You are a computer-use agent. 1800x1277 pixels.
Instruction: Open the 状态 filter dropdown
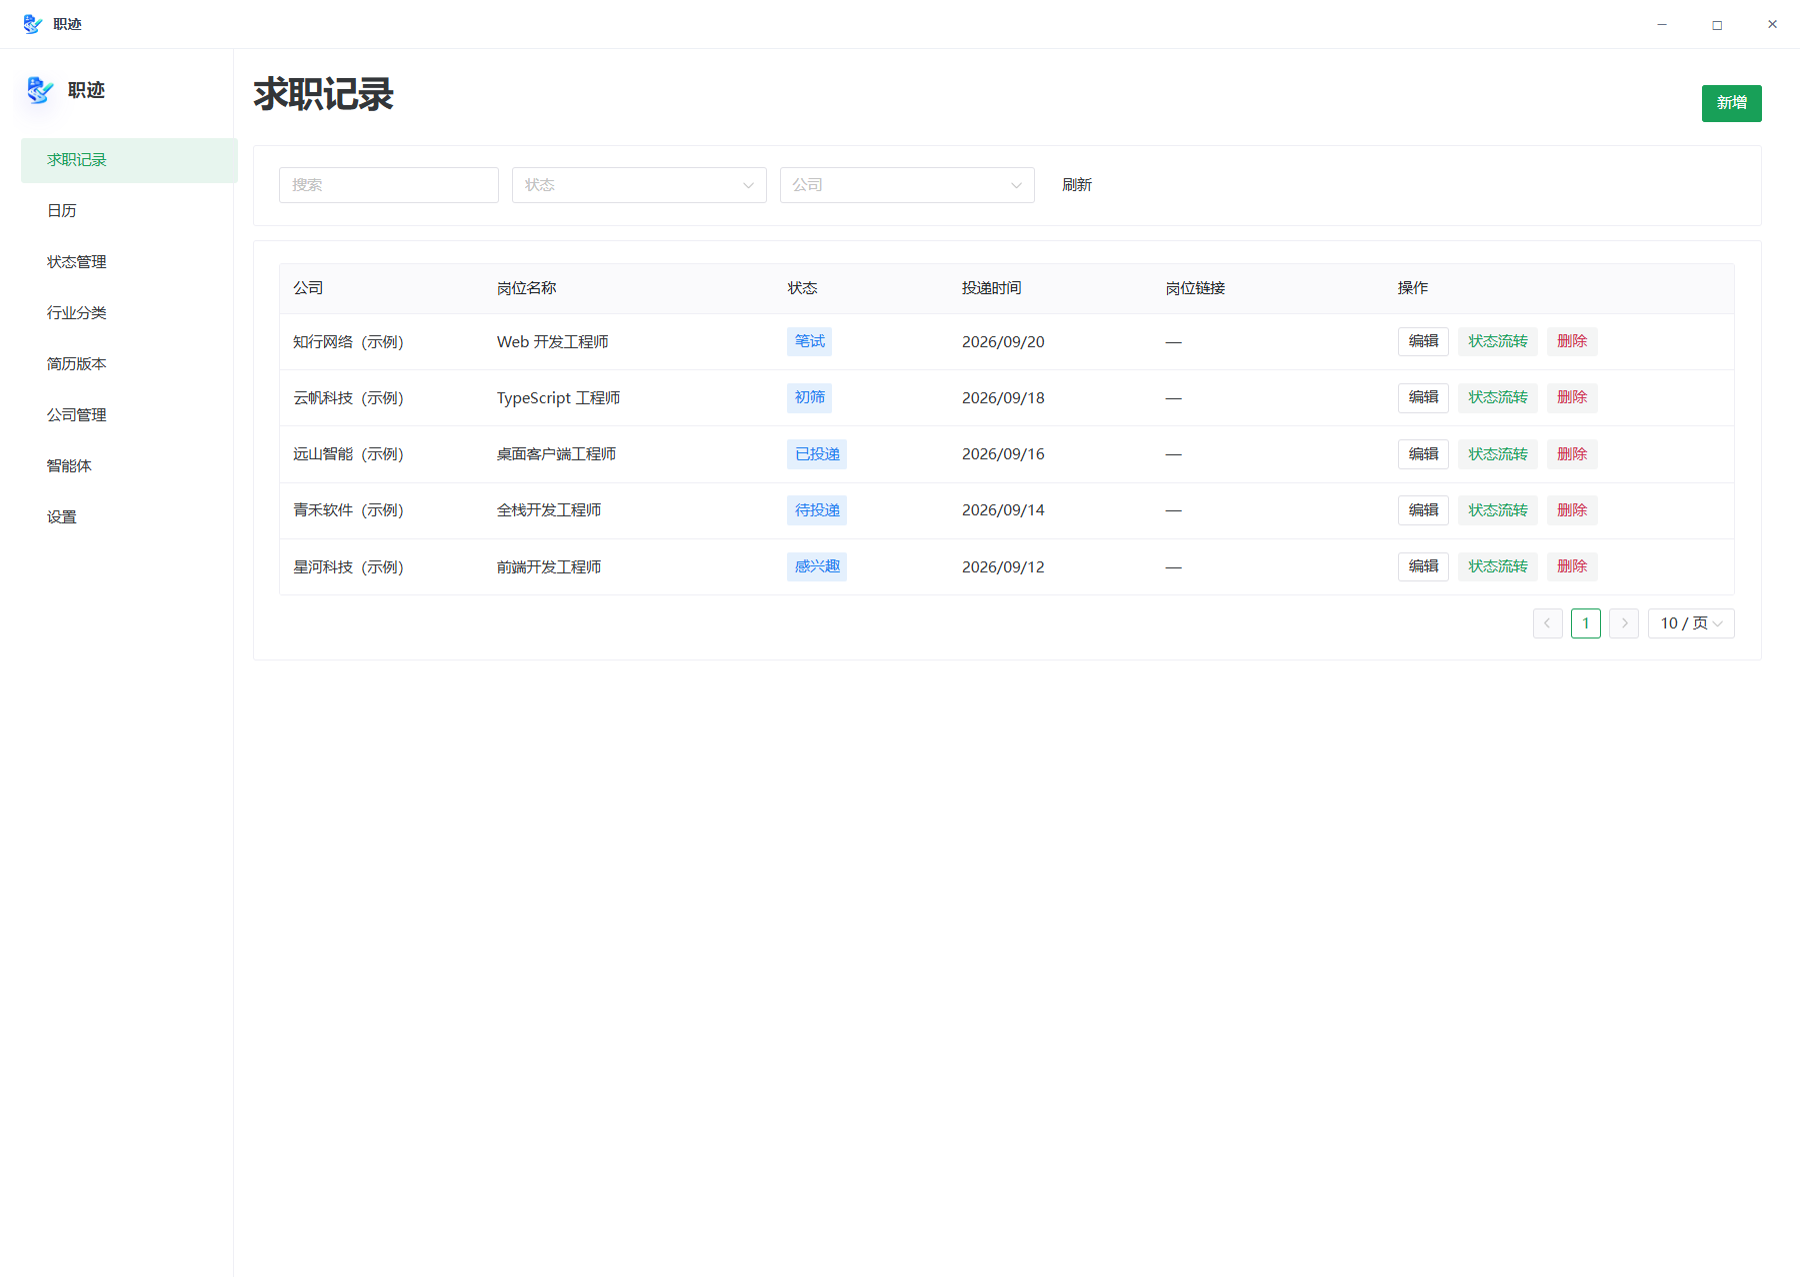coord(639,185)
